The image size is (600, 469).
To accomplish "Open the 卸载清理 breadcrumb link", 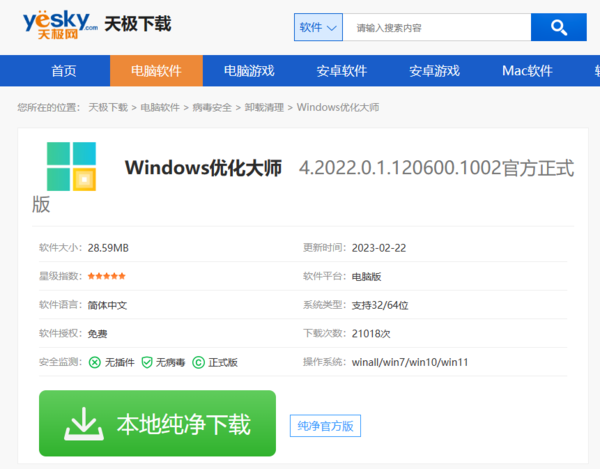I will coord(265,107).
